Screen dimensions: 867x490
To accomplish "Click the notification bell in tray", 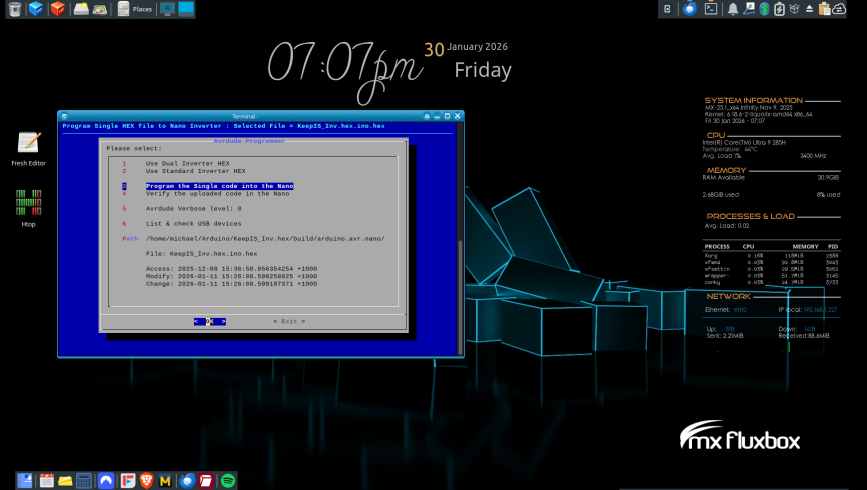I will [733, 9].
